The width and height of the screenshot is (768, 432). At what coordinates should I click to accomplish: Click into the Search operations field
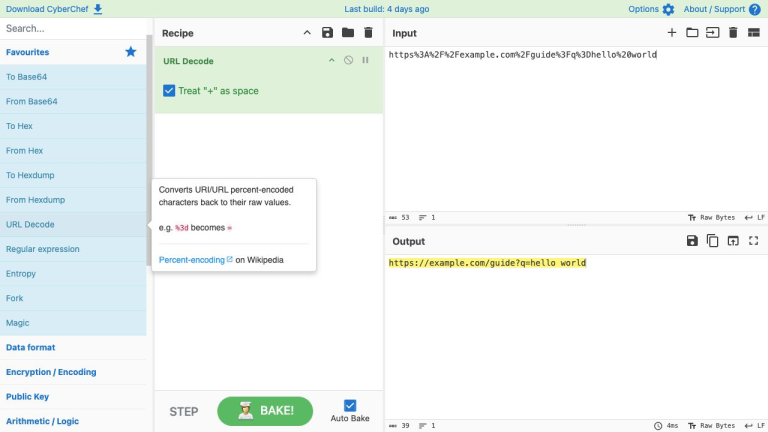73,28
